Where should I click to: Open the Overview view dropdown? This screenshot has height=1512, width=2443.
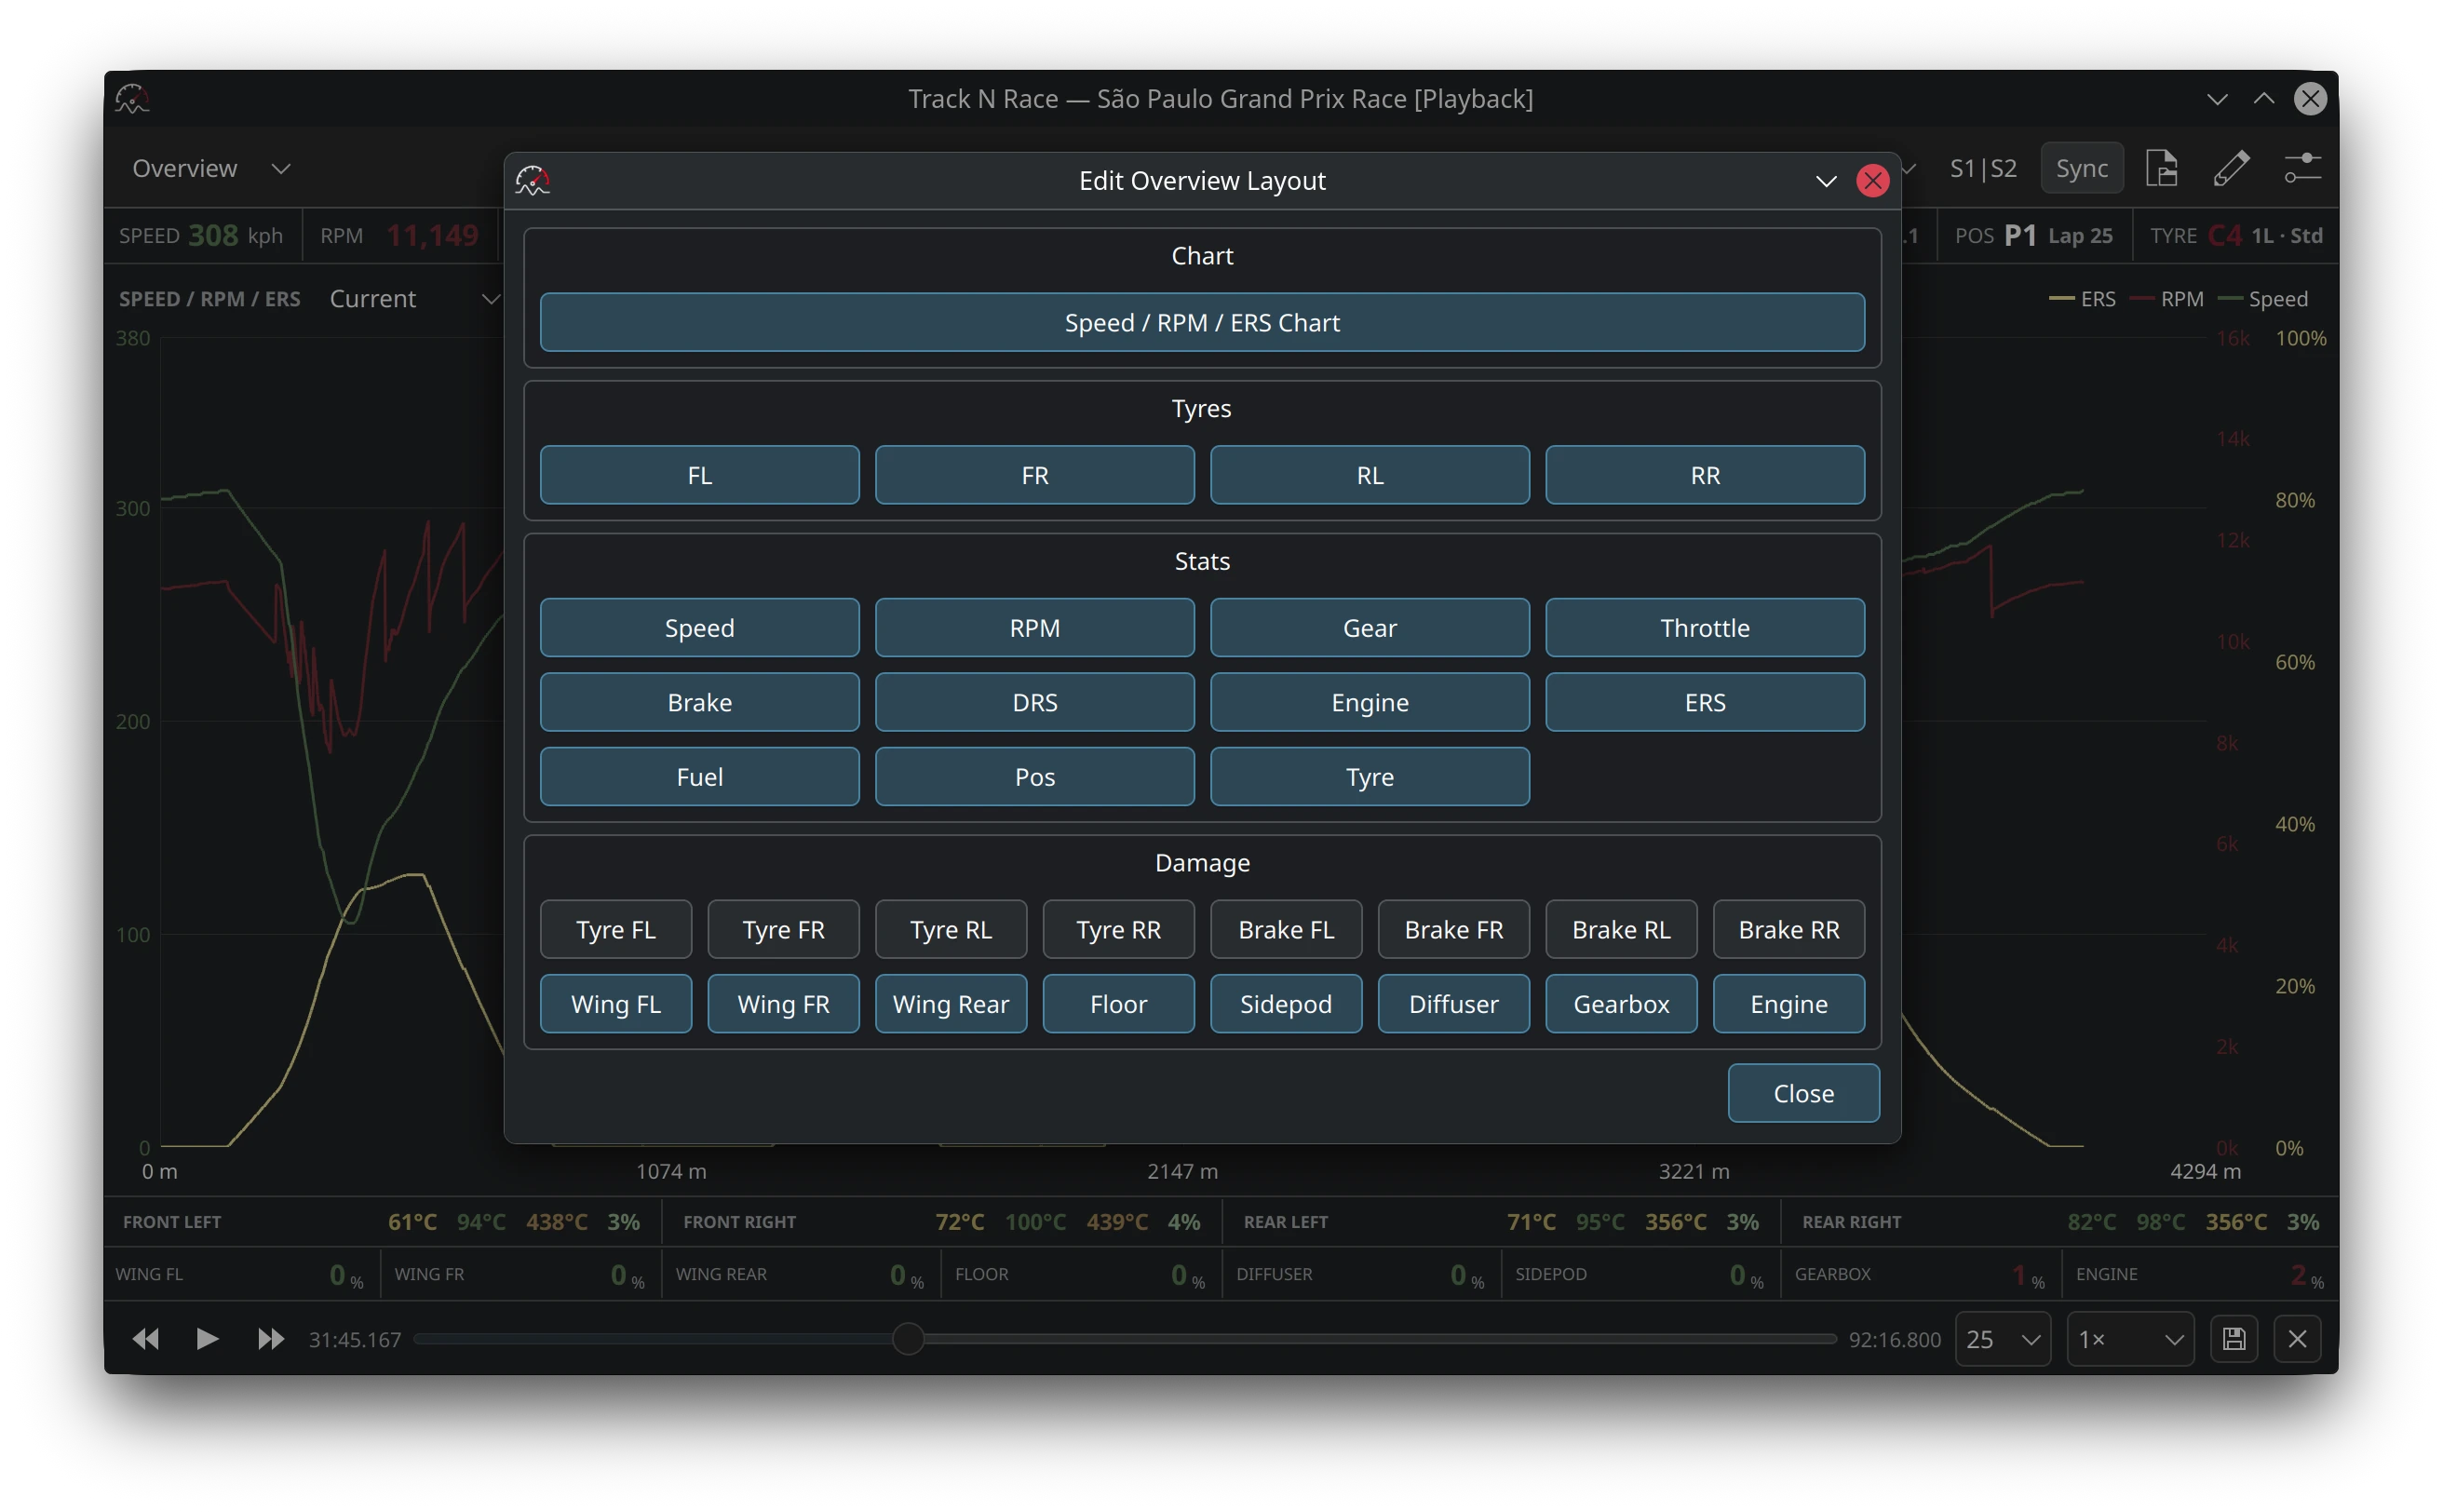pos(211,168)
